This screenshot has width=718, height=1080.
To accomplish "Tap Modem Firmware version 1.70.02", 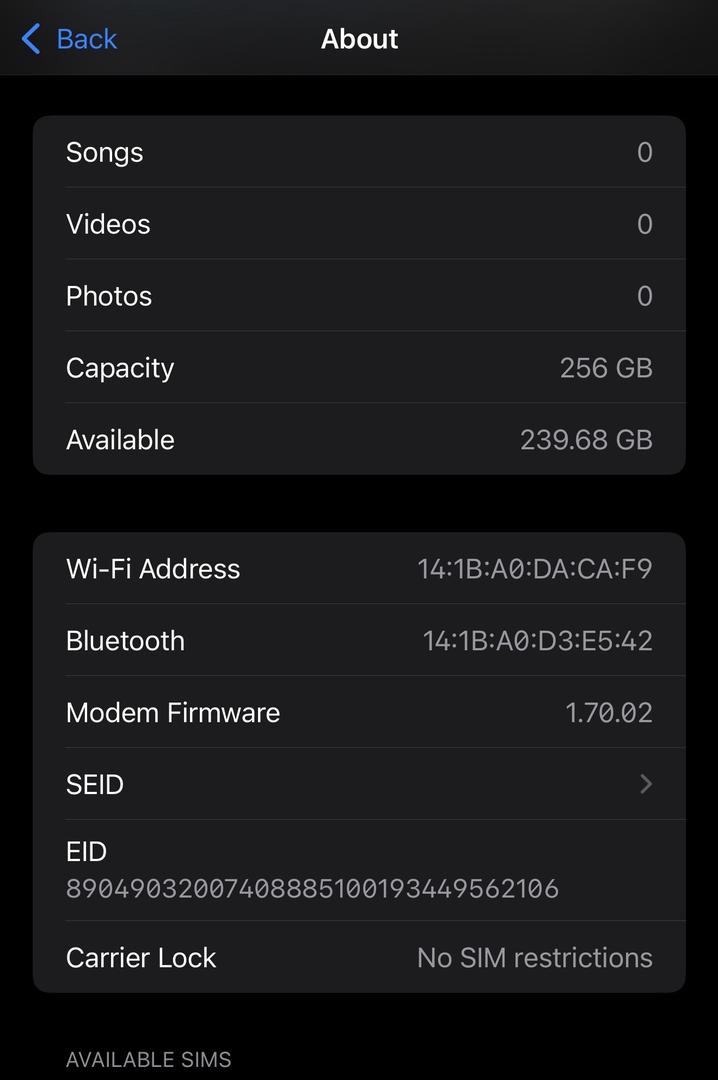I will coord(608,713).
